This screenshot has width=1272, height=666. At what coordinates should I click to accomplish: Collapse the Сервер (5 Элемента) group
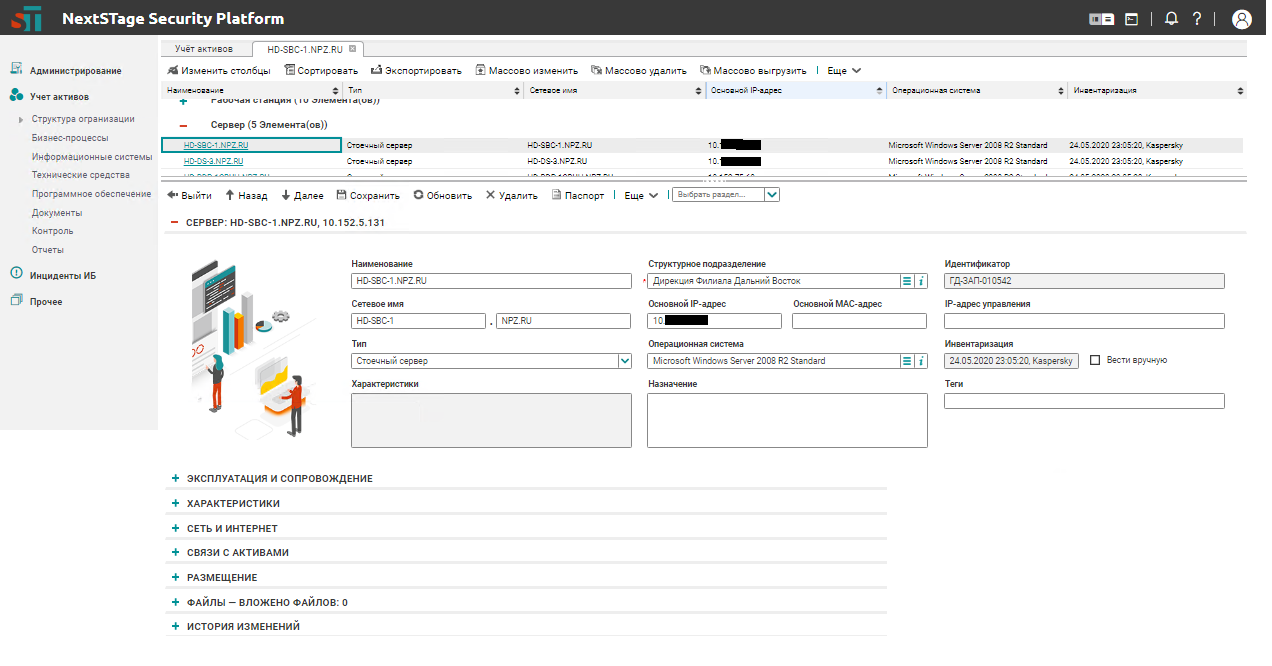click(x=183, y=125)
